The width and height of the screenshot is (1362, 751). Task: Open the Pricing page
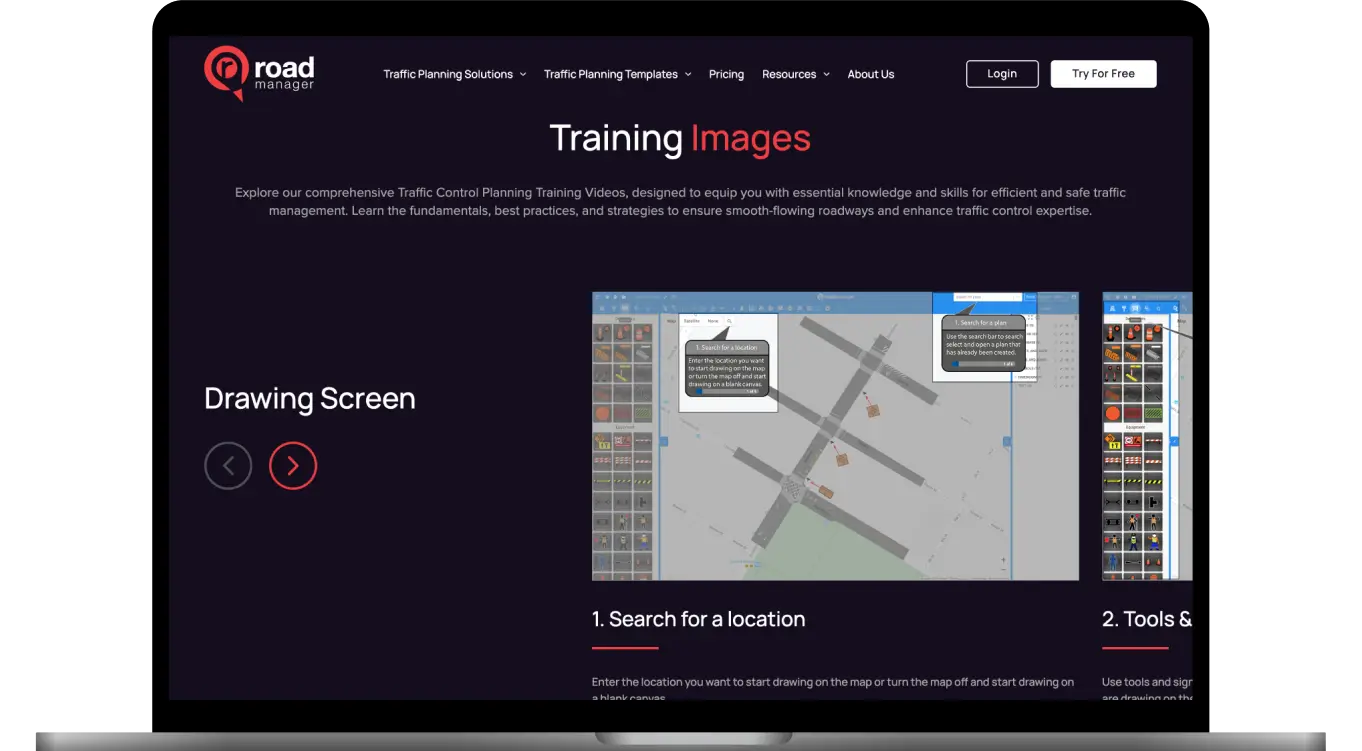pos(726,74)
